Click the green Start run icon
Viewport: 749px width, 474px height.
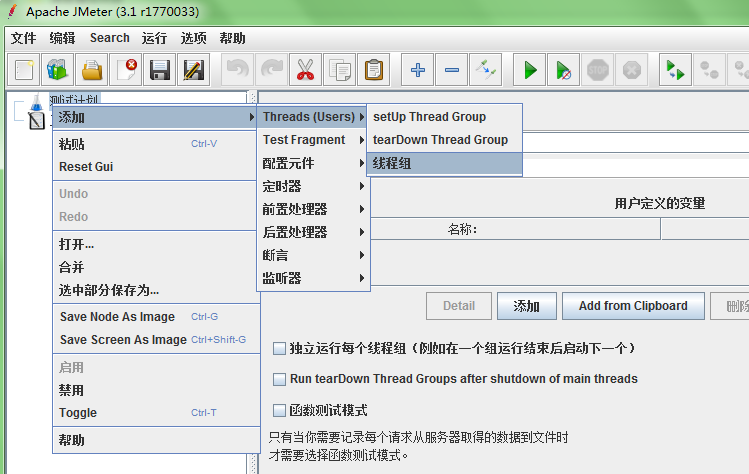[x=529, y=70]
